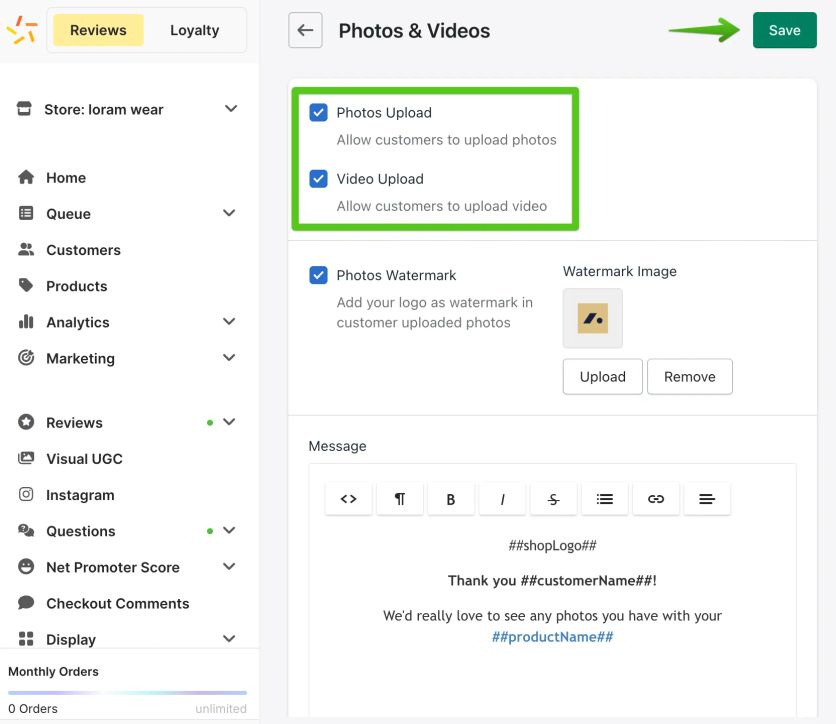836x724 pixels.
Task: Click the Home house icon
Action: (x=26, y=177)
